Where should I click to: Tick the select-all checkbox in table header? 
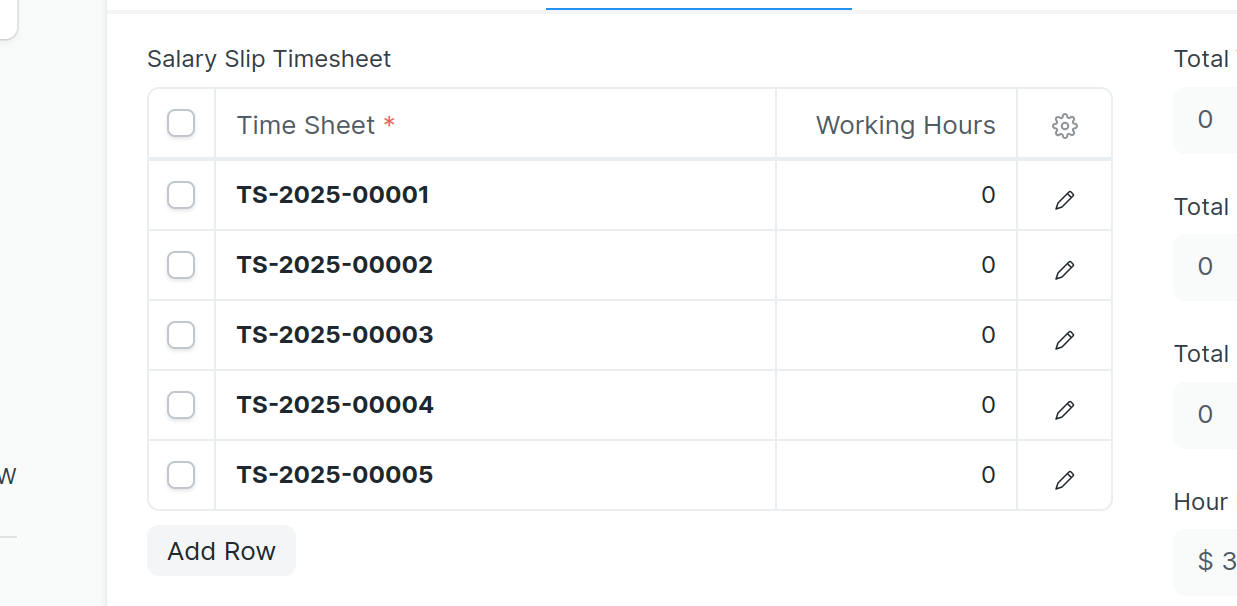point(181,124)
